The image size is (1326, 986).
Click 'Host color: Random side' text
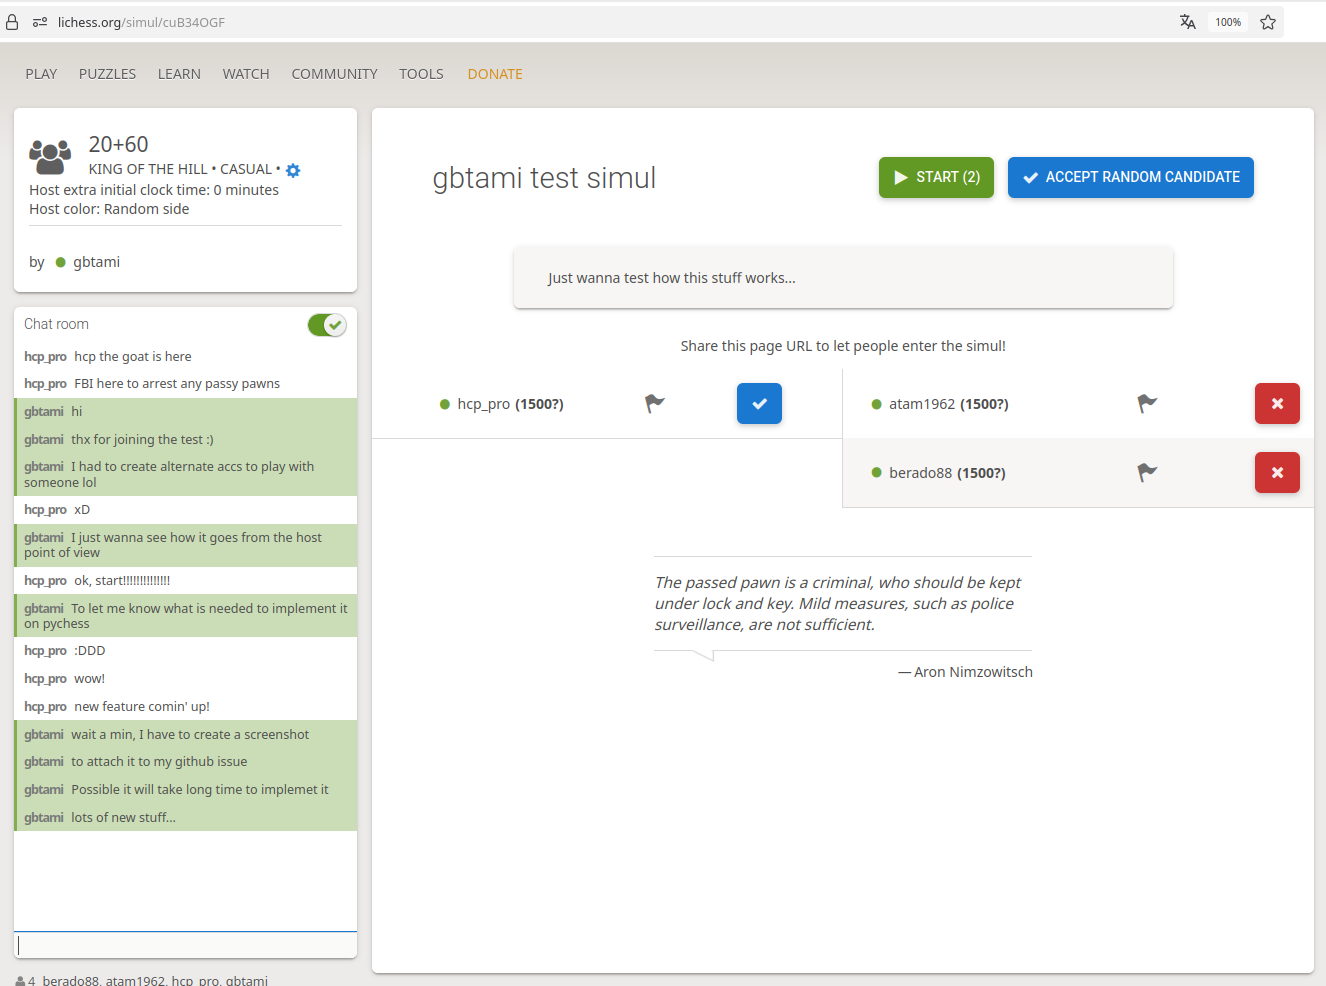tap(109, 209)
